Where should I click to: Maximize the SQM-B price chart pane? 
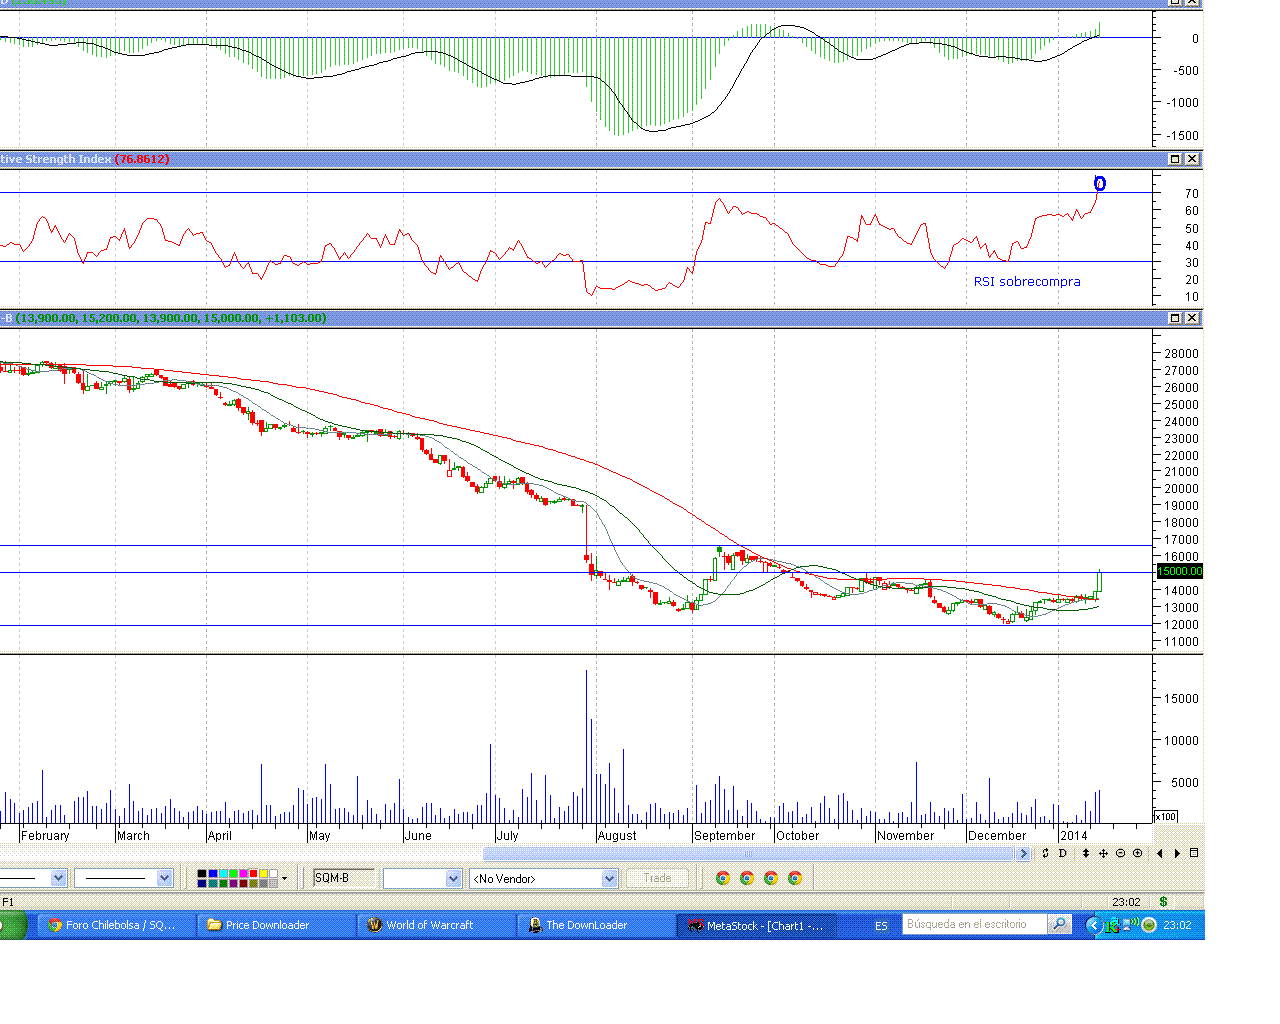tap(1175, 318)
